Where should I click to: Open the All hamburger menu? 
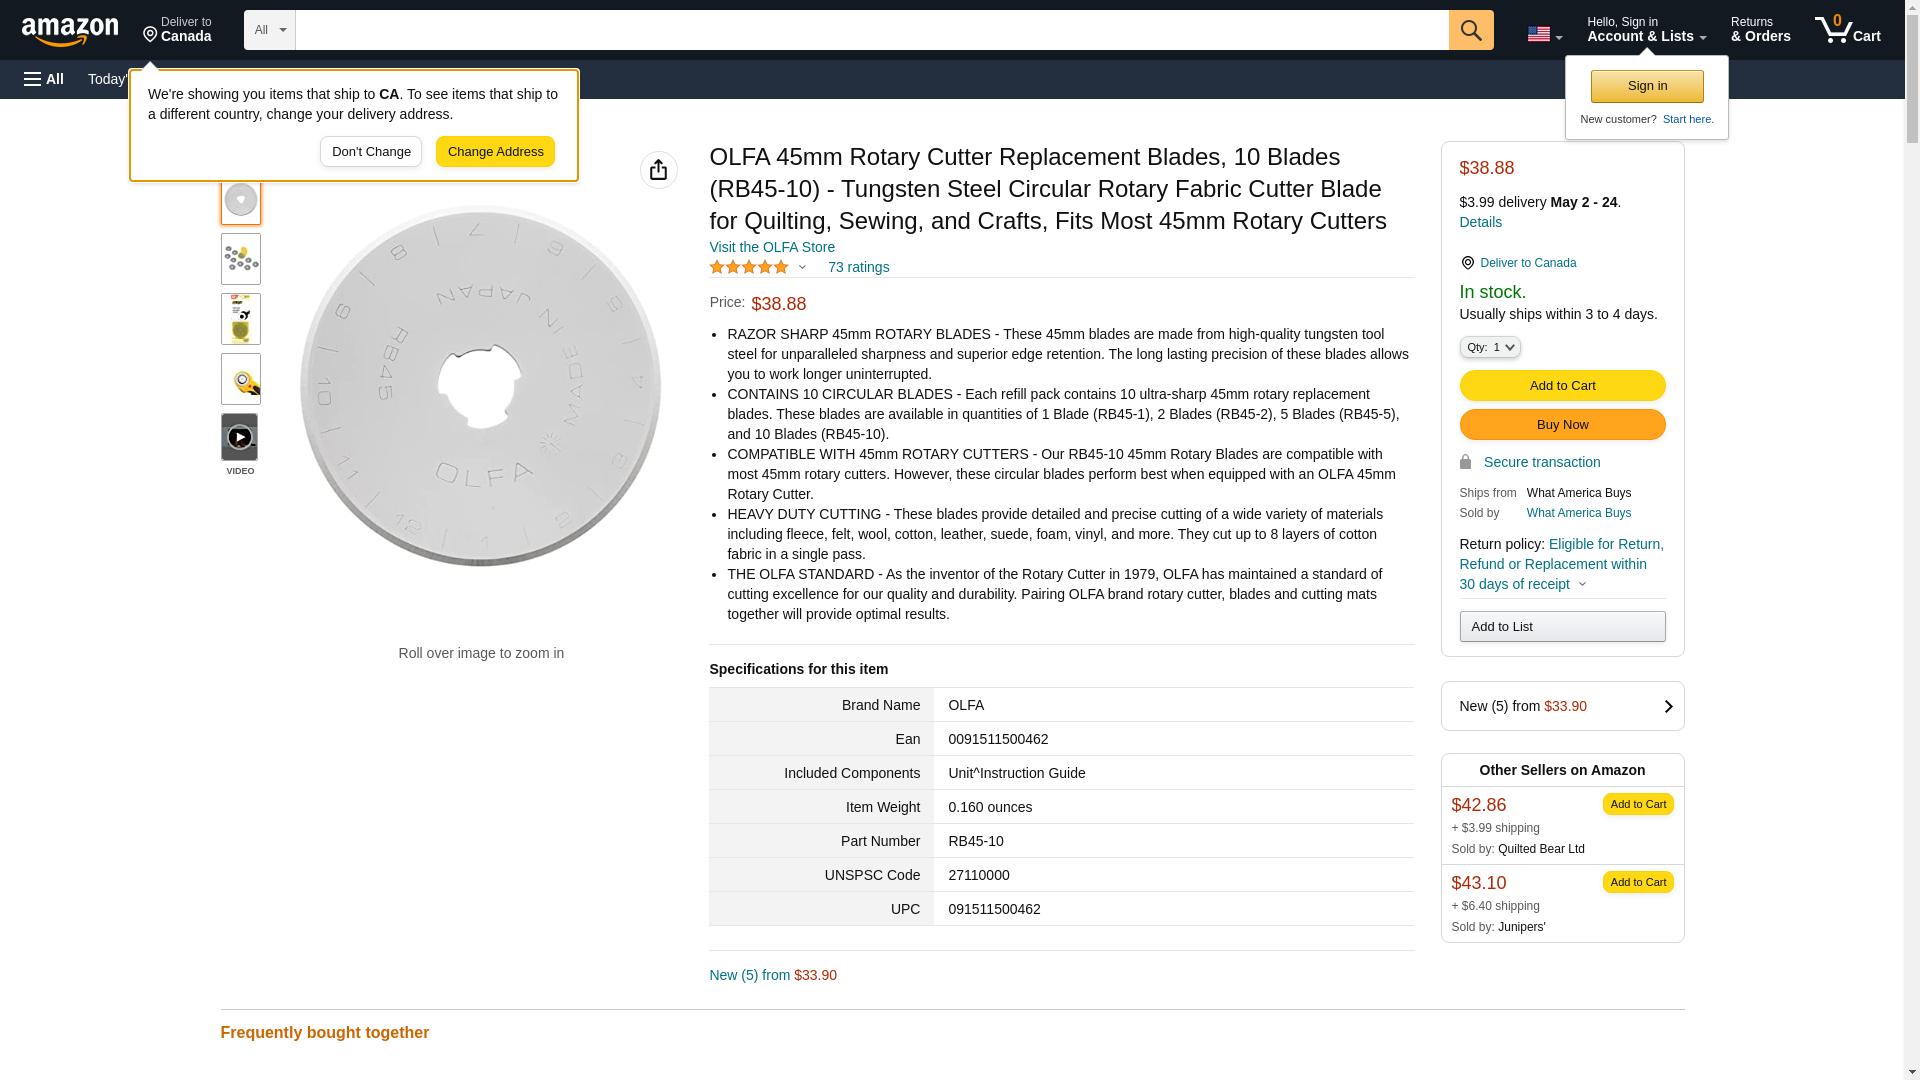point(44,79)
